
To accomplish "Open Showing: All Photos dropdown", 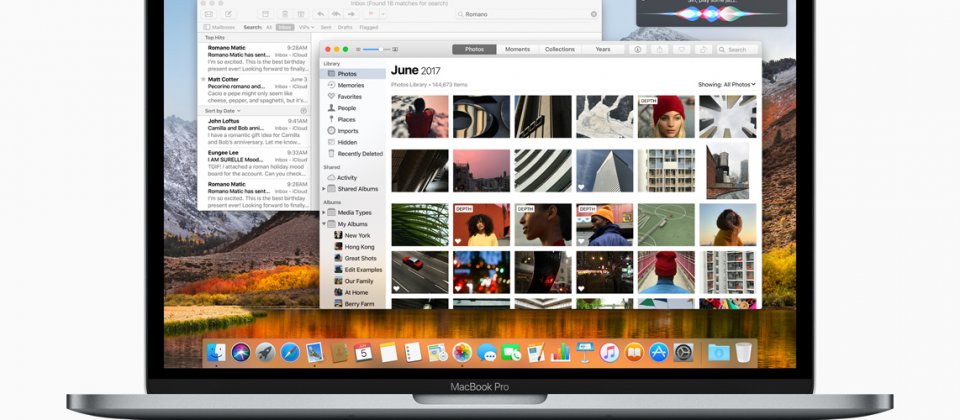I will click(x=727, y=84).
